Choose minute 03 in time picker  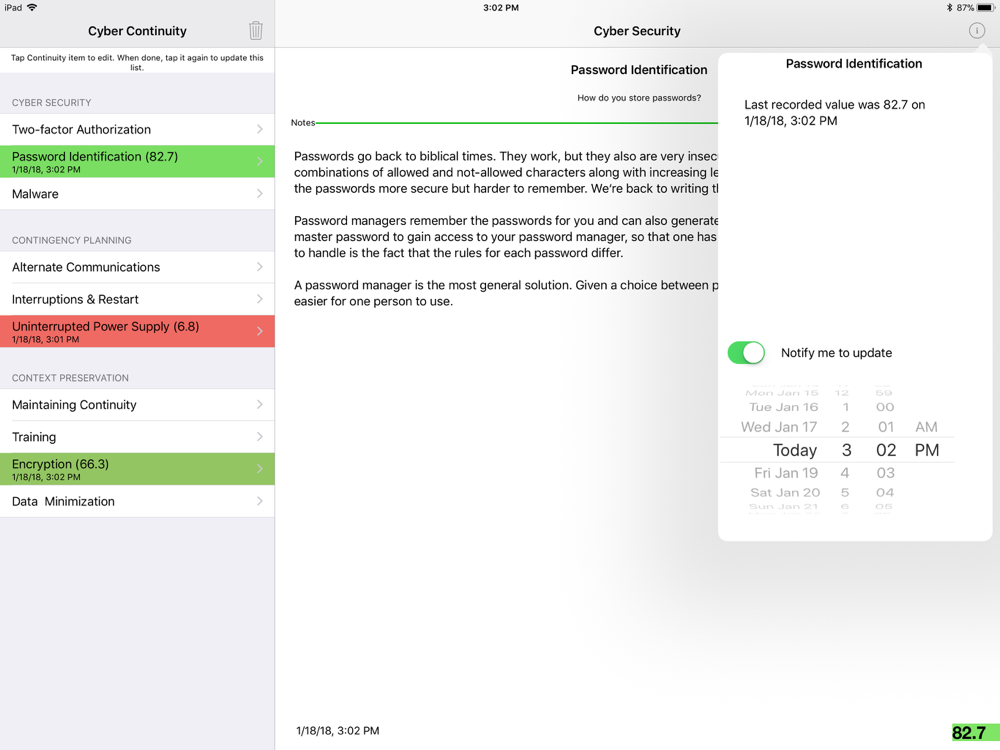[x=885, y=473]
